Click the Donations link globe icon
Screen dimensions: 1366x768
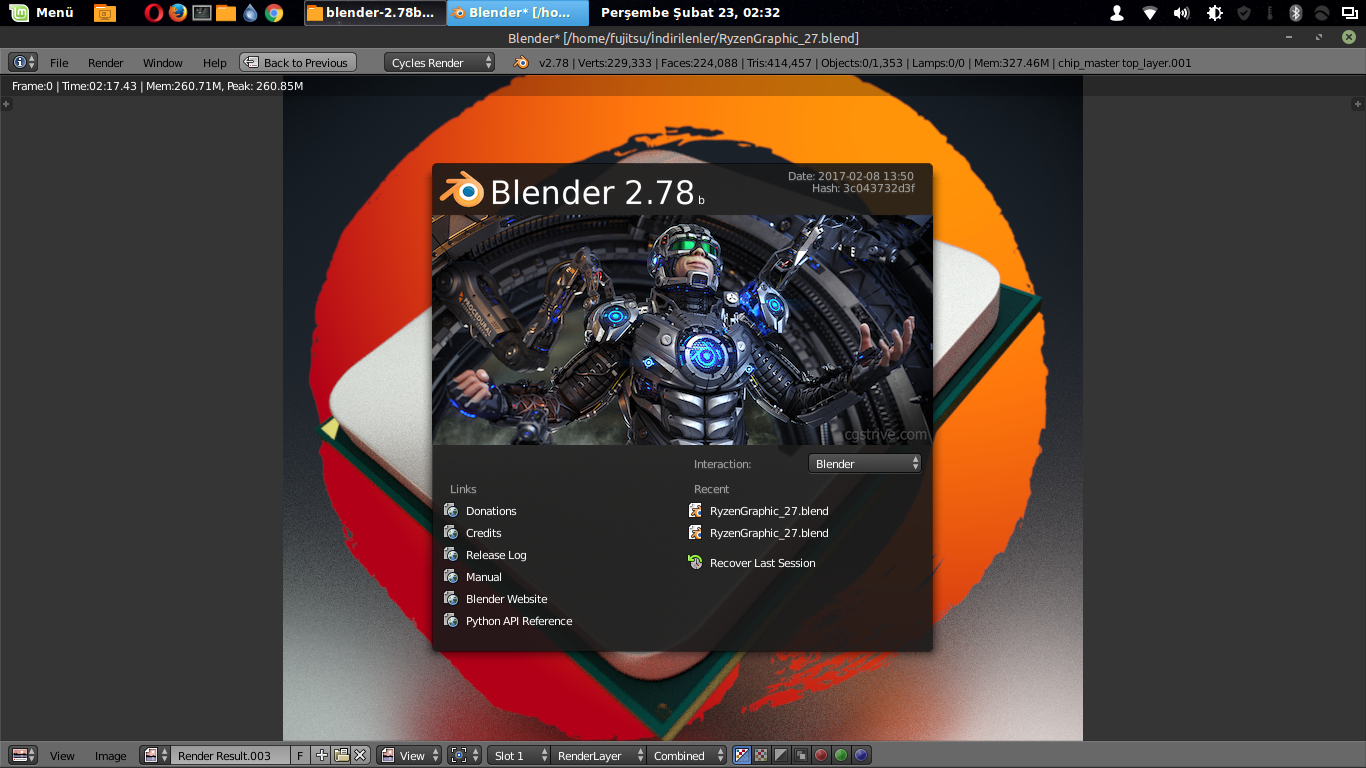point(451,510)
